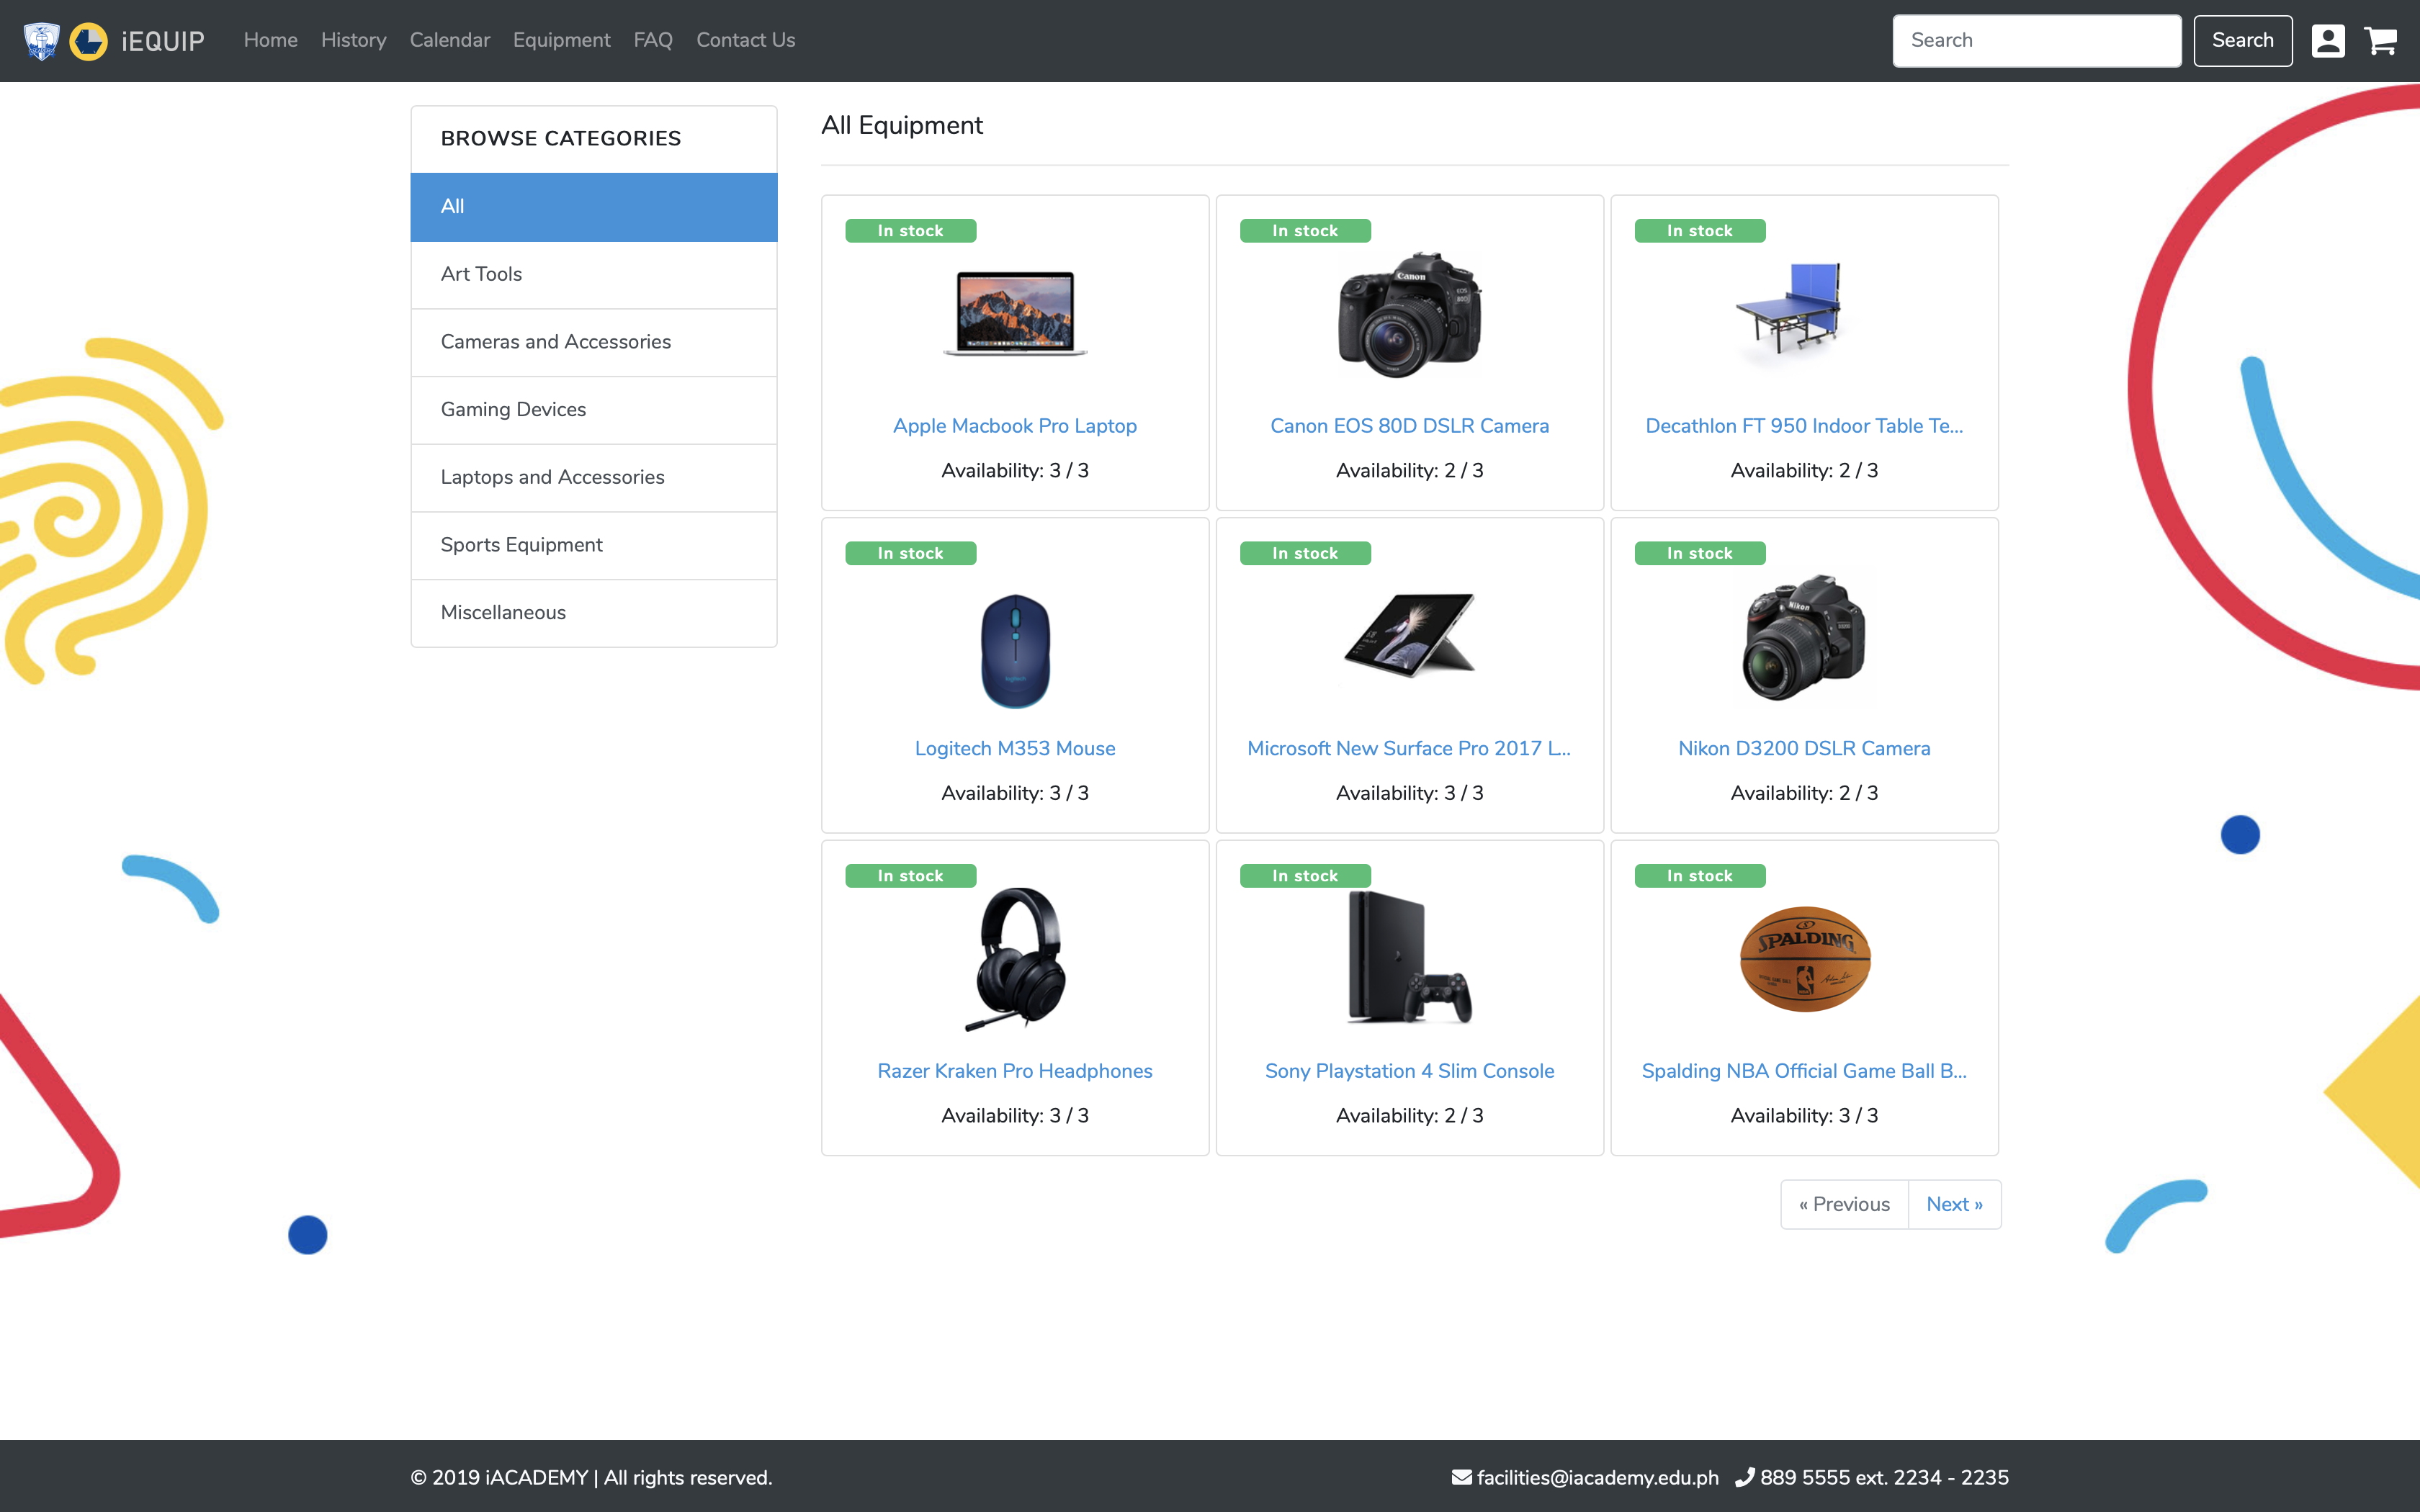Open the user account profile icon
Screen dimensions: 2420x1512
[x=2328, y=41]
